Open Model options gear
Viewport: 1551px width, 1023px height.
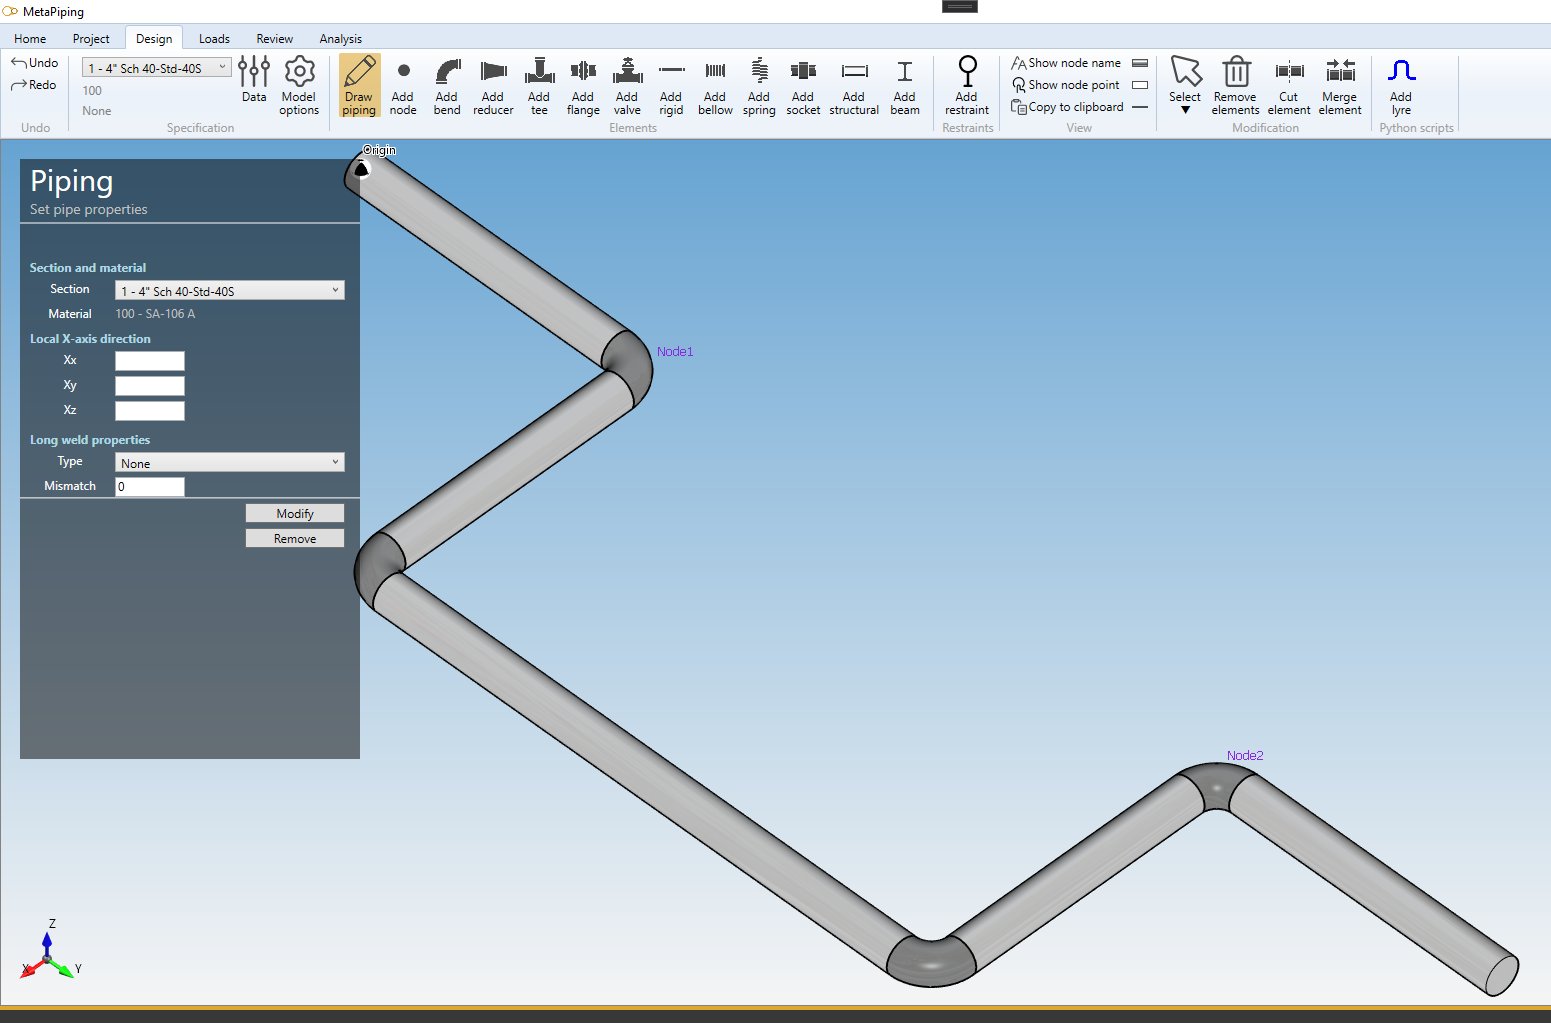pyautogui.click(x=299, y=86)
